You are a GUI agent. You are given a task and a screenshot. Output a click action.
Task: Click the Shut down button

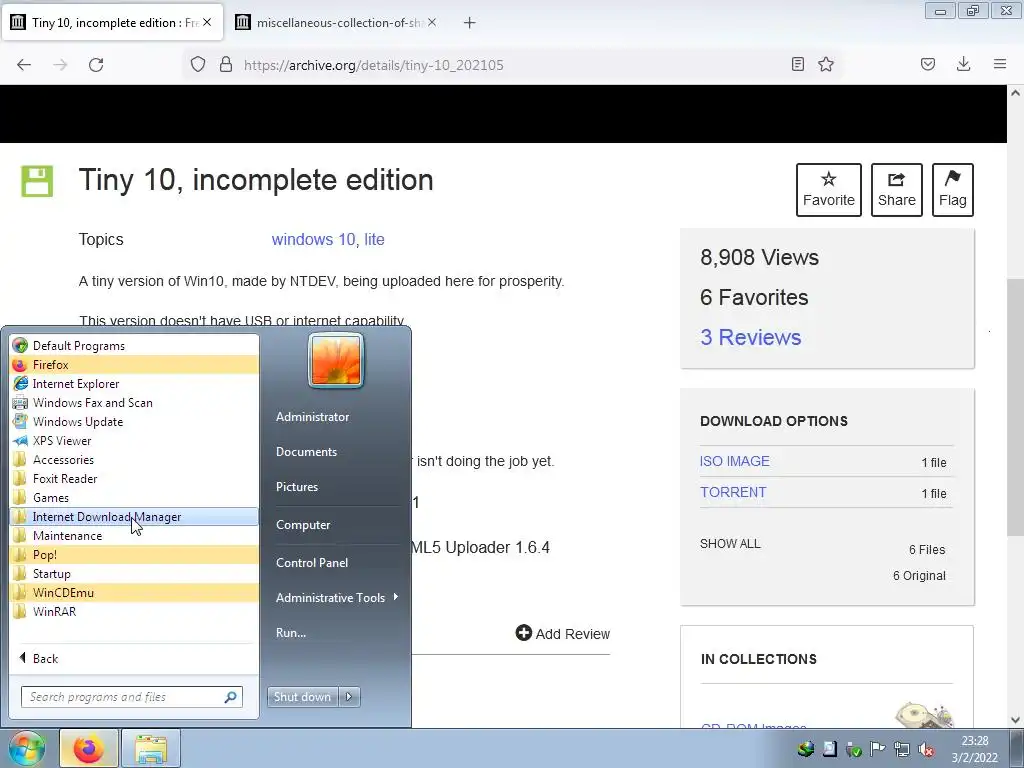coord(303,697)
